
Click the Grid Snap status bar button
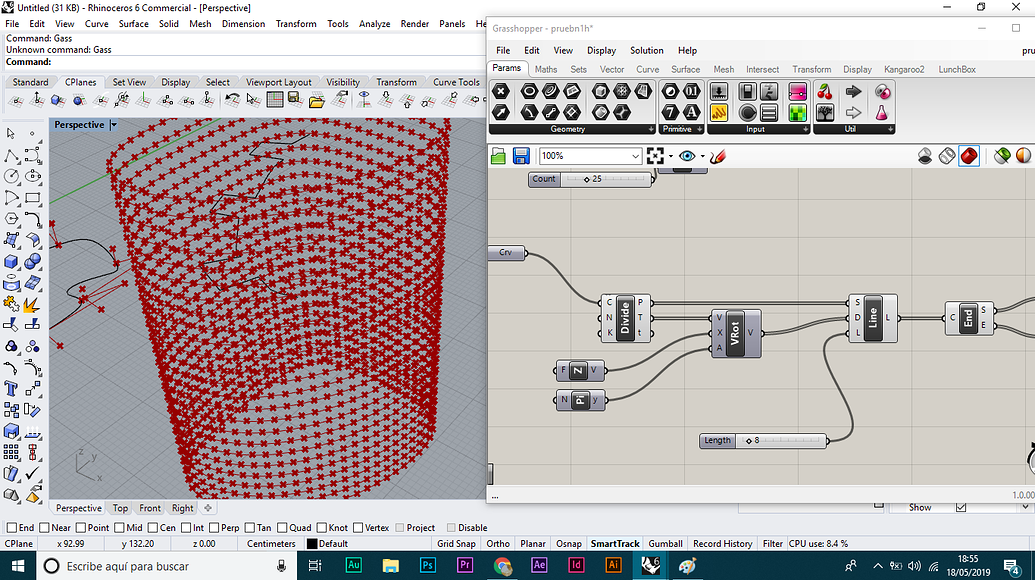pos(456,544)
